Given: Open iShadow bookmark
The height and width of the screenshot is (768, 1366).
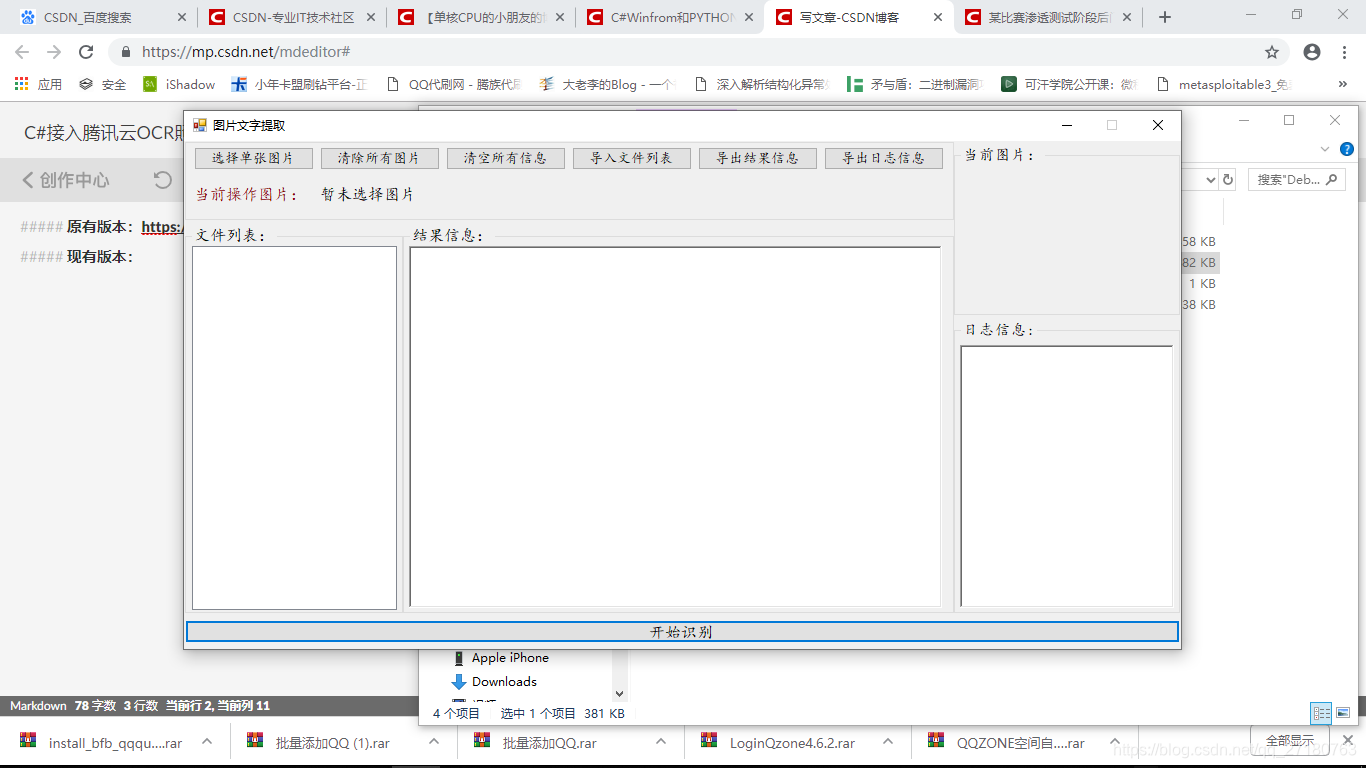Looking at the screenshot, I should (179, 85).
